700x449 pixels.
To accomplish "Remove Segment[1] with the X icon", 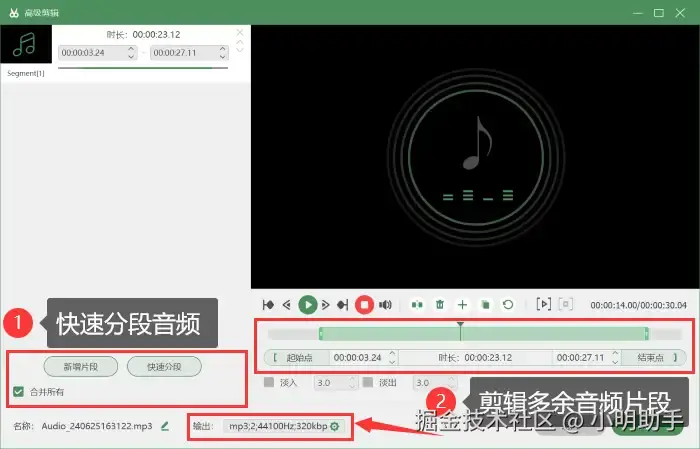I will [240, 32].
